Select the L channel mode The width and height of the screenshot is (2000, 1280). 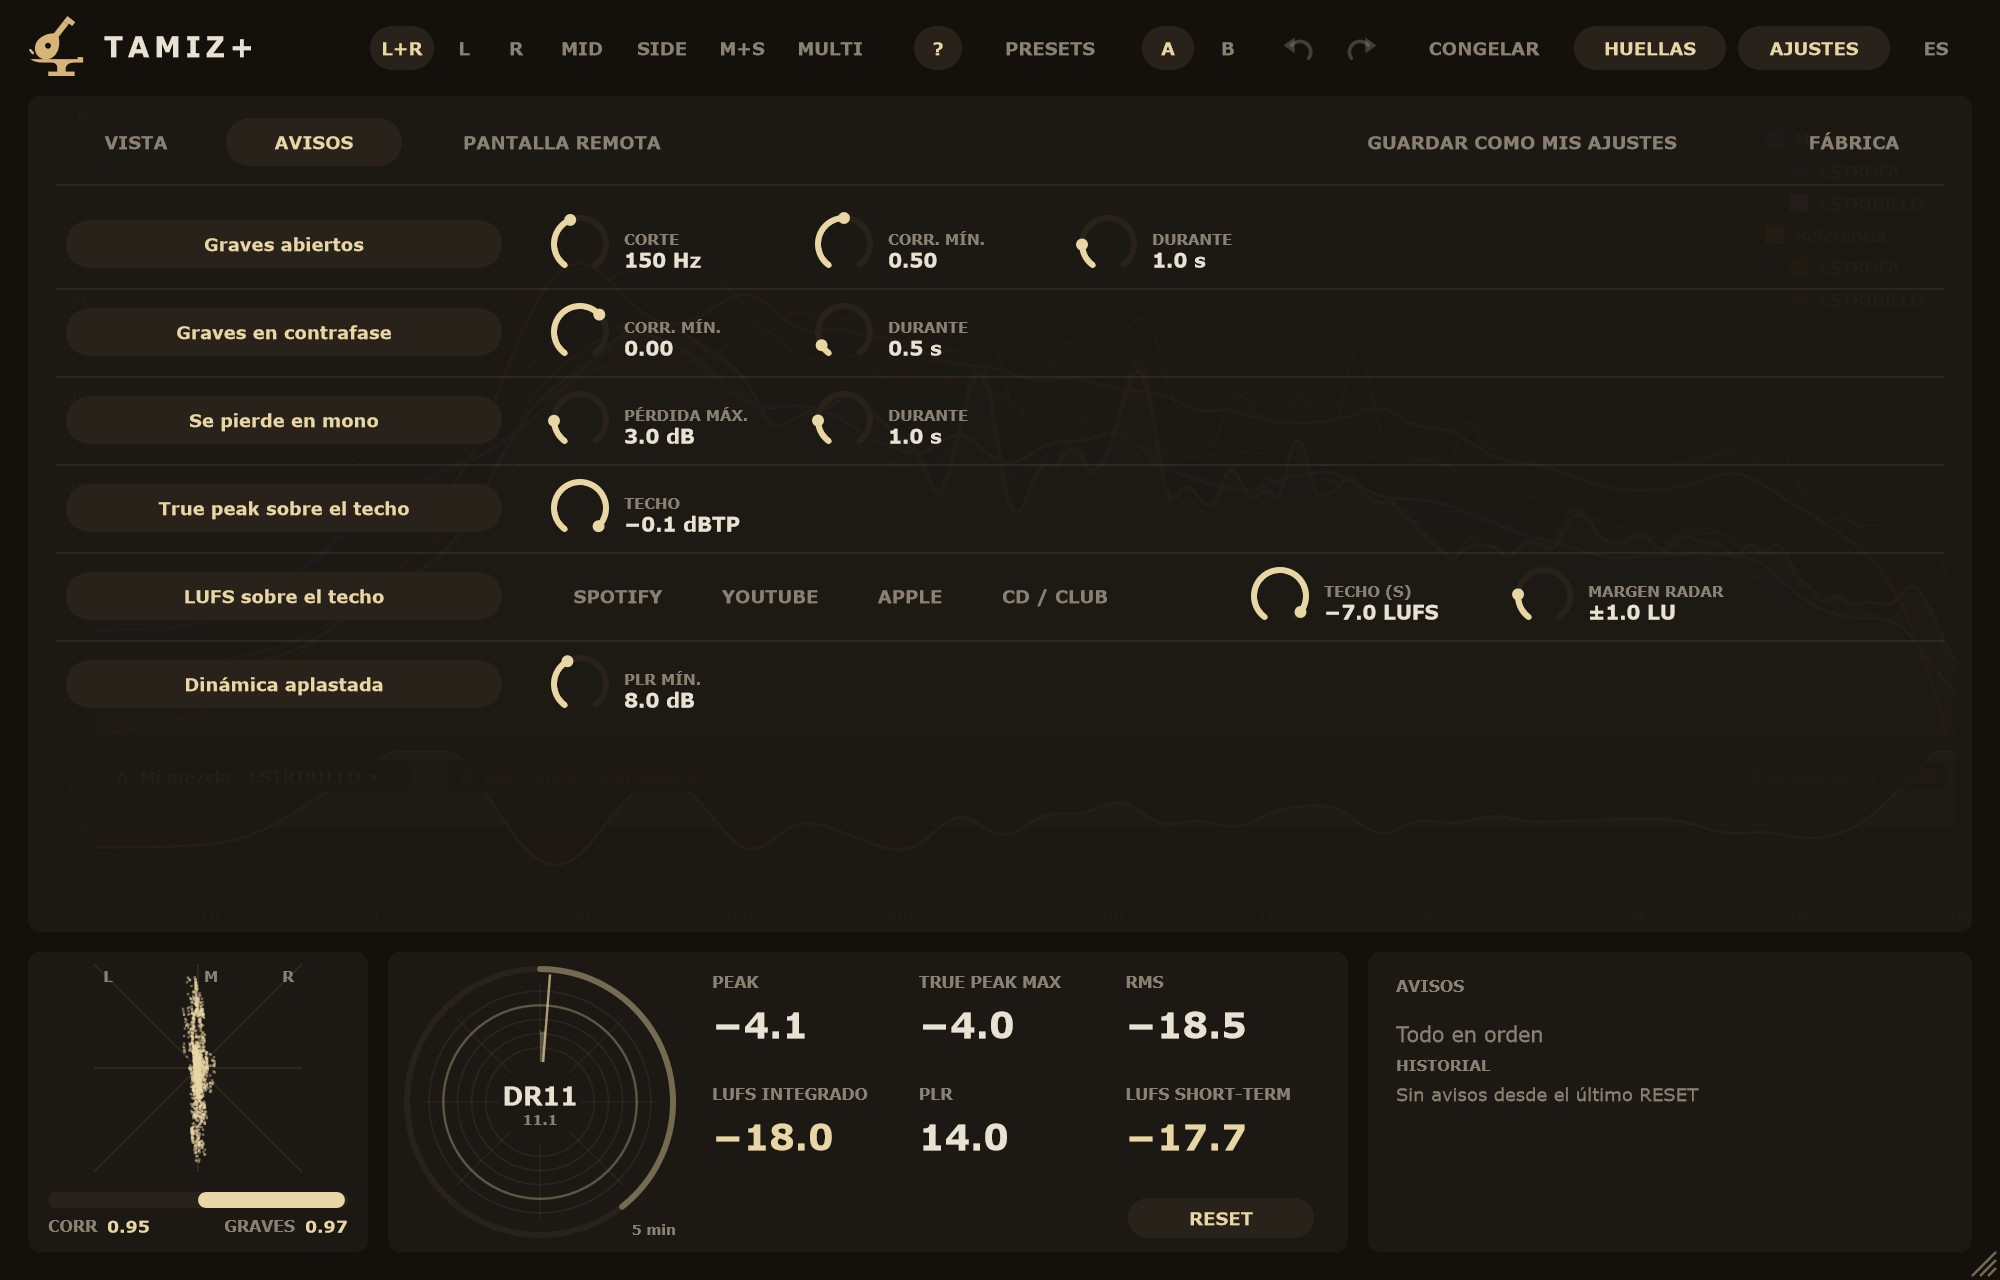pos(464,48)
